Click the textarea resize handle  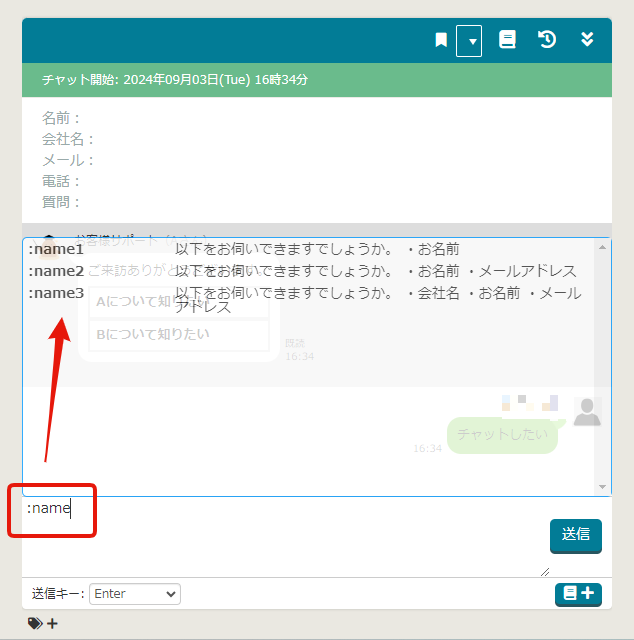pos(545,572)
